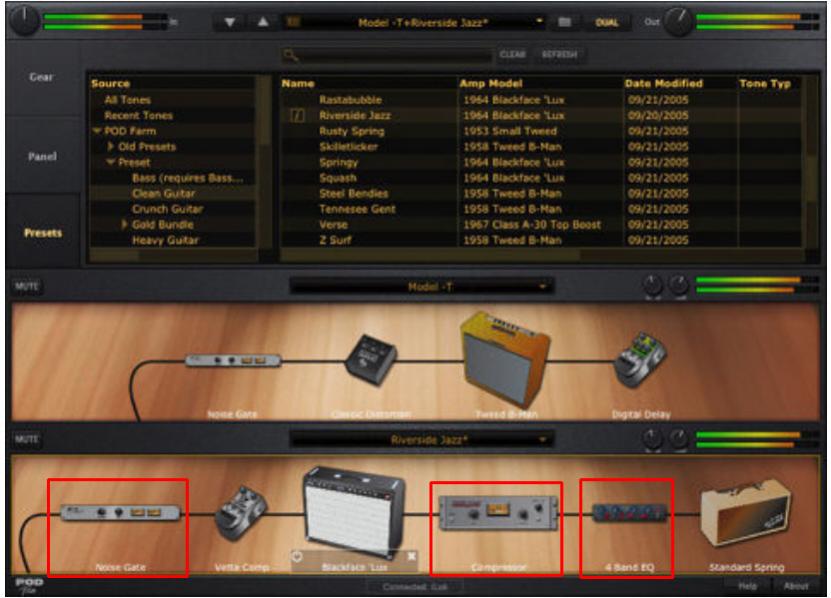Click the orange icon left of preset name
The height and width of the screenshot is (598, 831).
[x=293, y=22]
